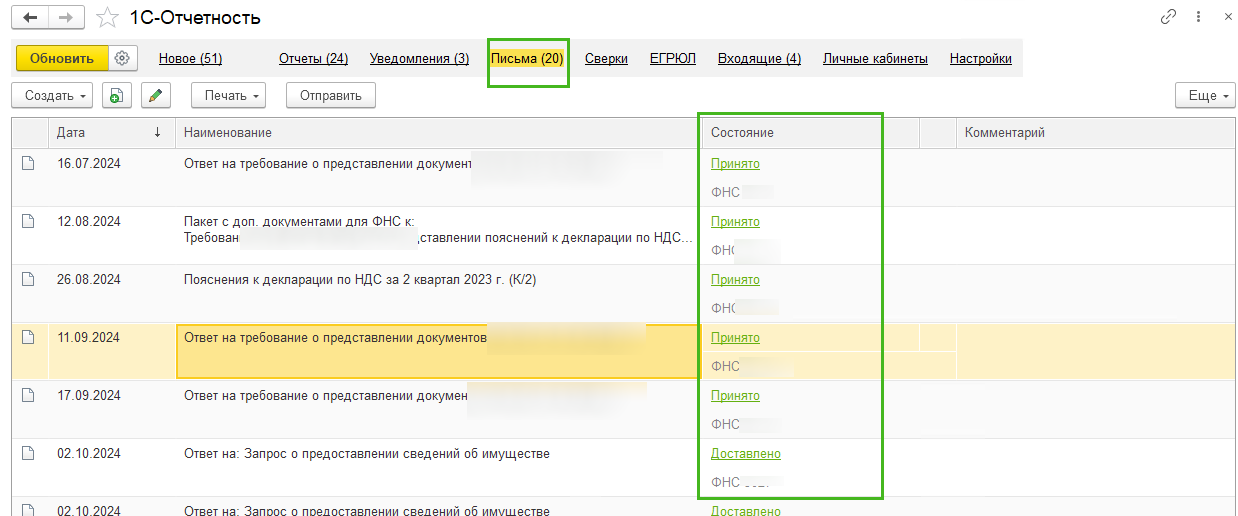Viewport: 1238px width, 516px height.
Task: Open the Создать dropdown
Action: pos(51,96)
